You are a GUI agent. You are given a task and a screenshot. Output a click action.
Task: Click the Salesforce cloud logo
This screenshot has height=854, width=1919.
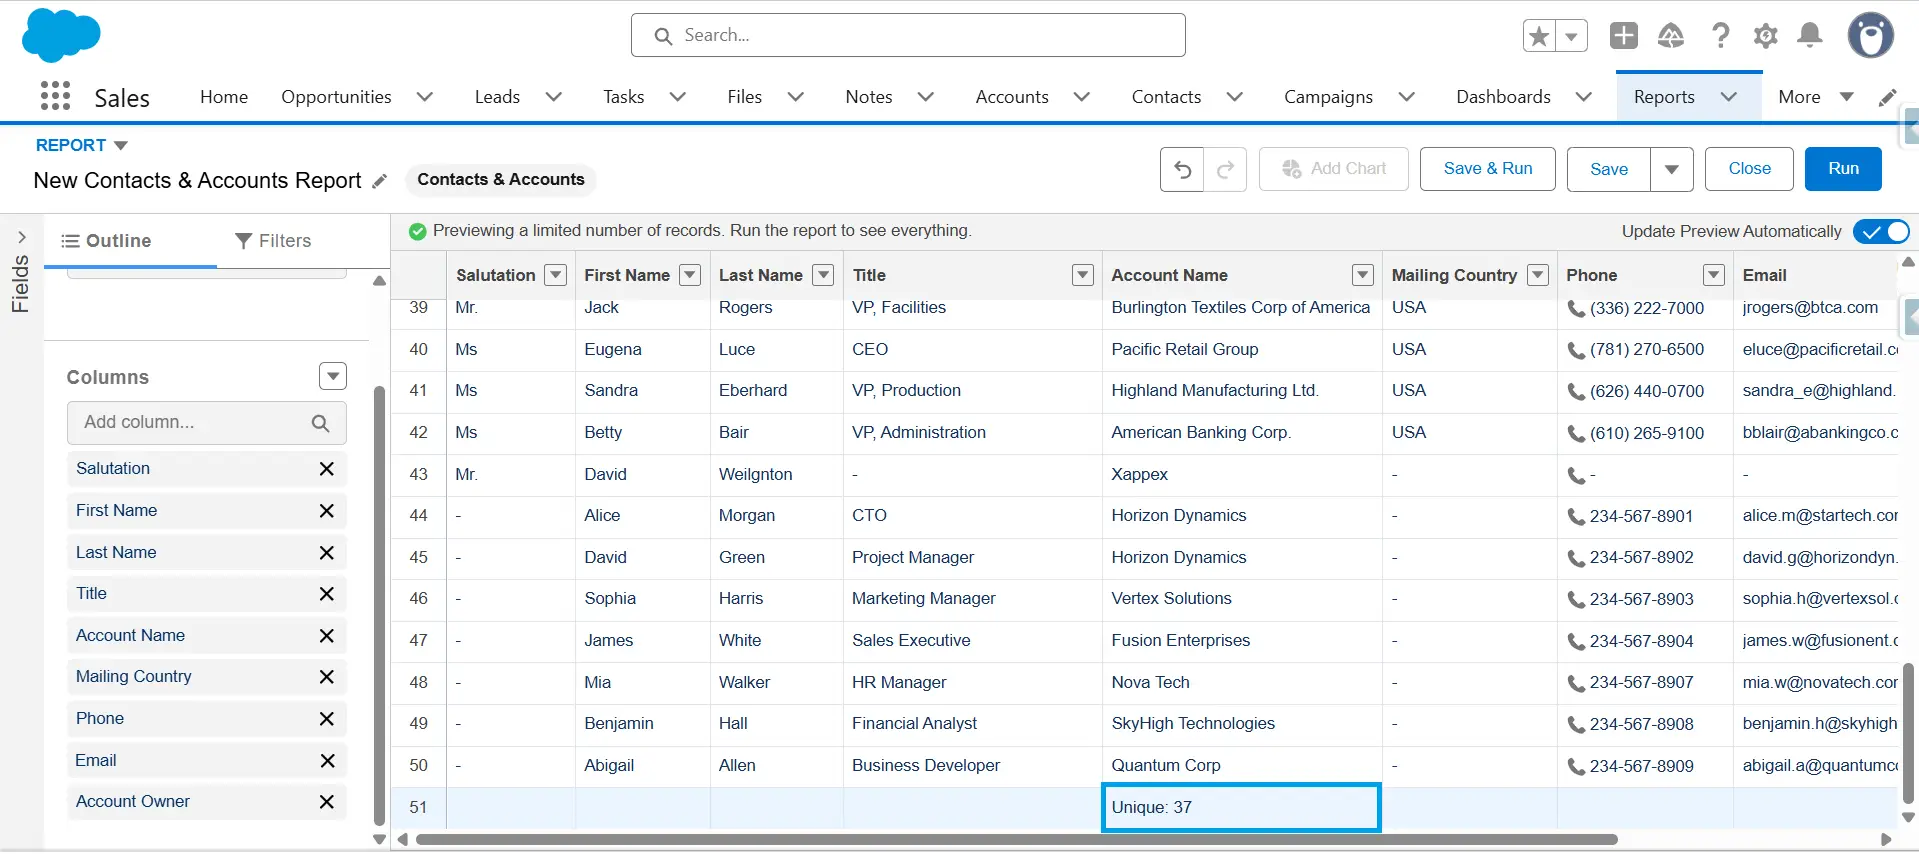61,35
